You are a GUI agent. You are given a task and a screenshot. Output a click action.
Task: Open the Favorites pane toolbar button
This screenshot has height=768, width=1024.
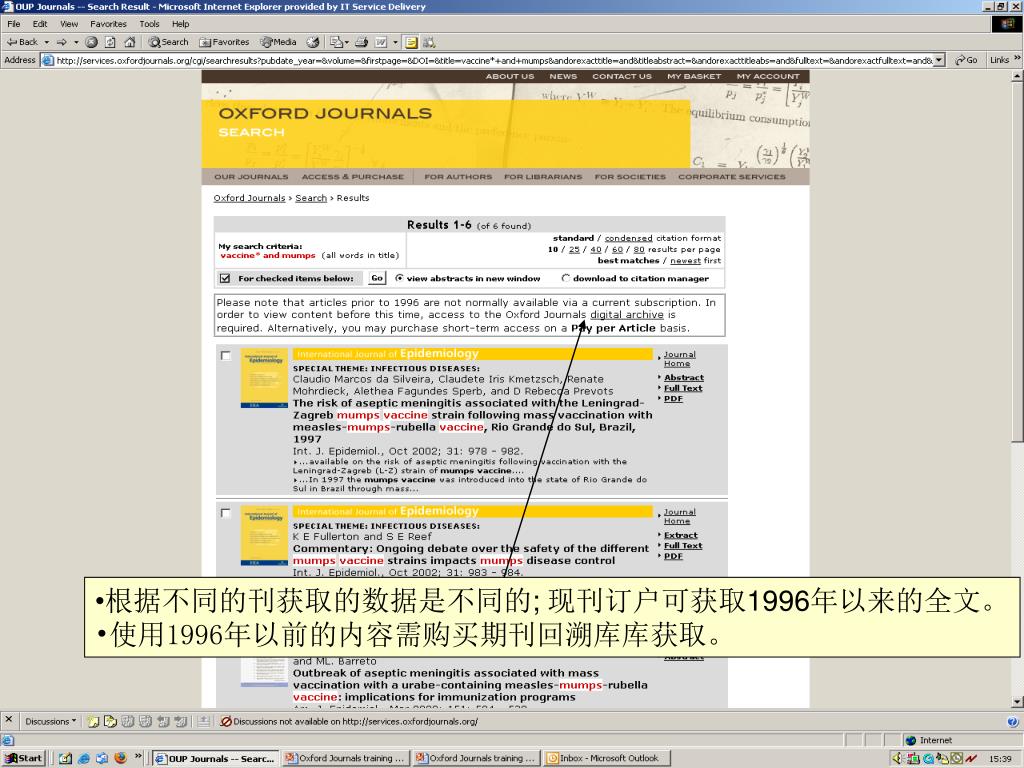[225, 42]
